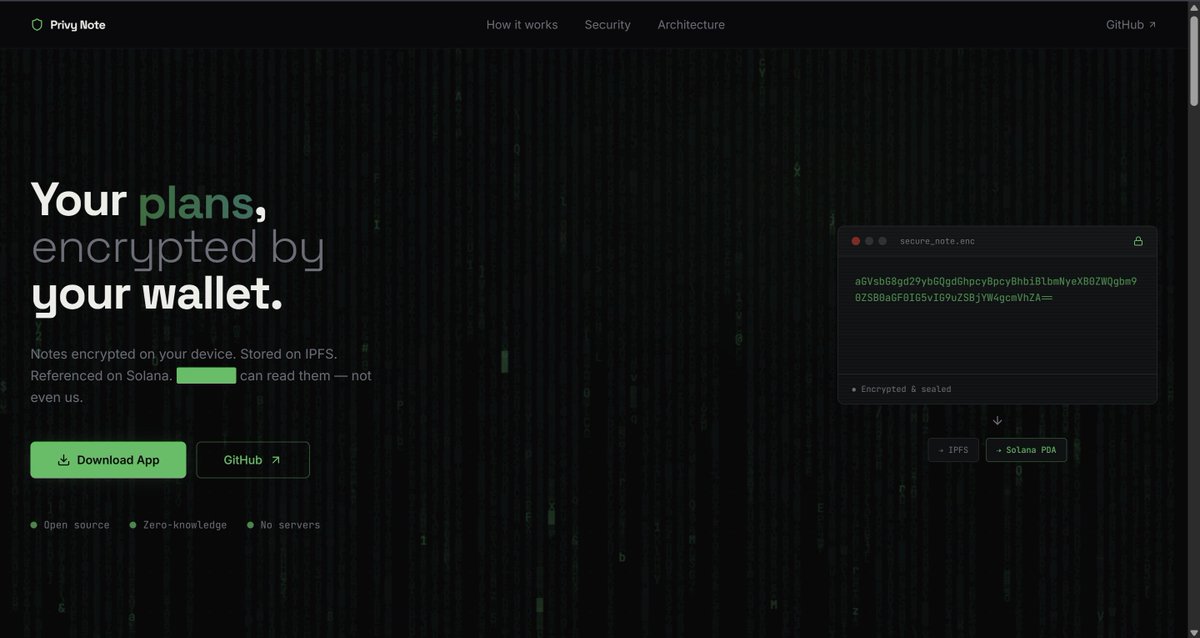The image size is (1200, 638).
Task: Click the green highlighted word in description
Action: coord(206,376)
